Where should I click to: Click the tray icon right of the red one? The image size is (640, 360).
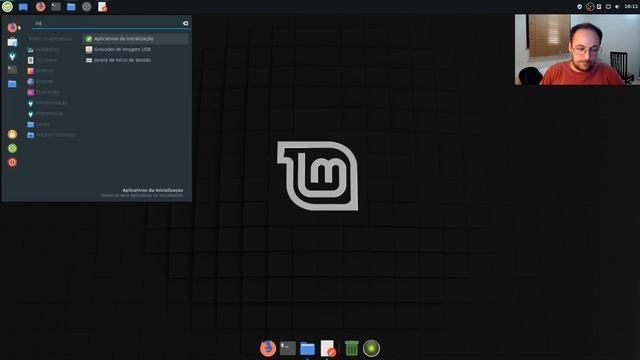coord(599,7)
